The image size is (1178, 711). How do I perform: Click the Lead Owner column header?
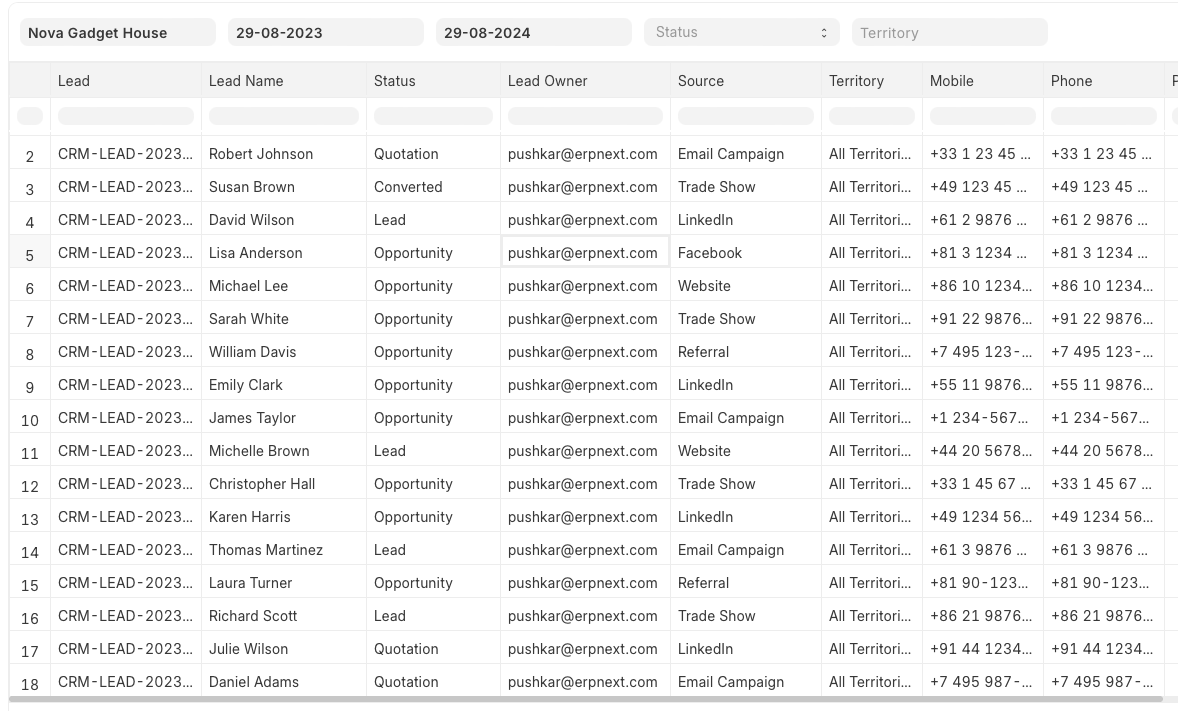tap(548, 81)
